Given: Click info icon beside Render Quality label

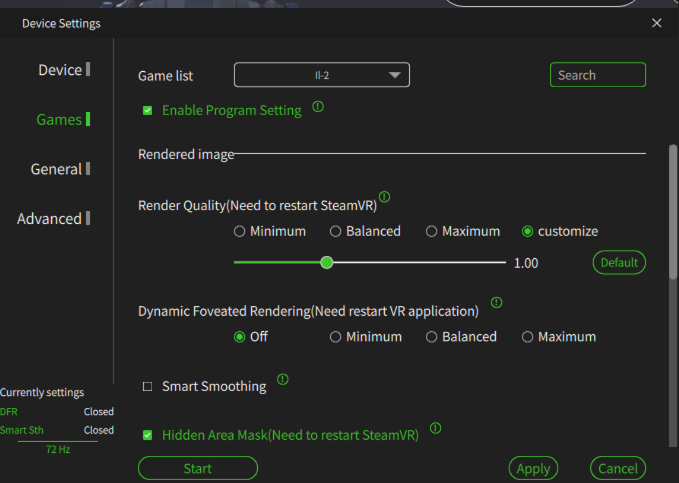Looking at the screenshot, I should (x=384, y=197).
